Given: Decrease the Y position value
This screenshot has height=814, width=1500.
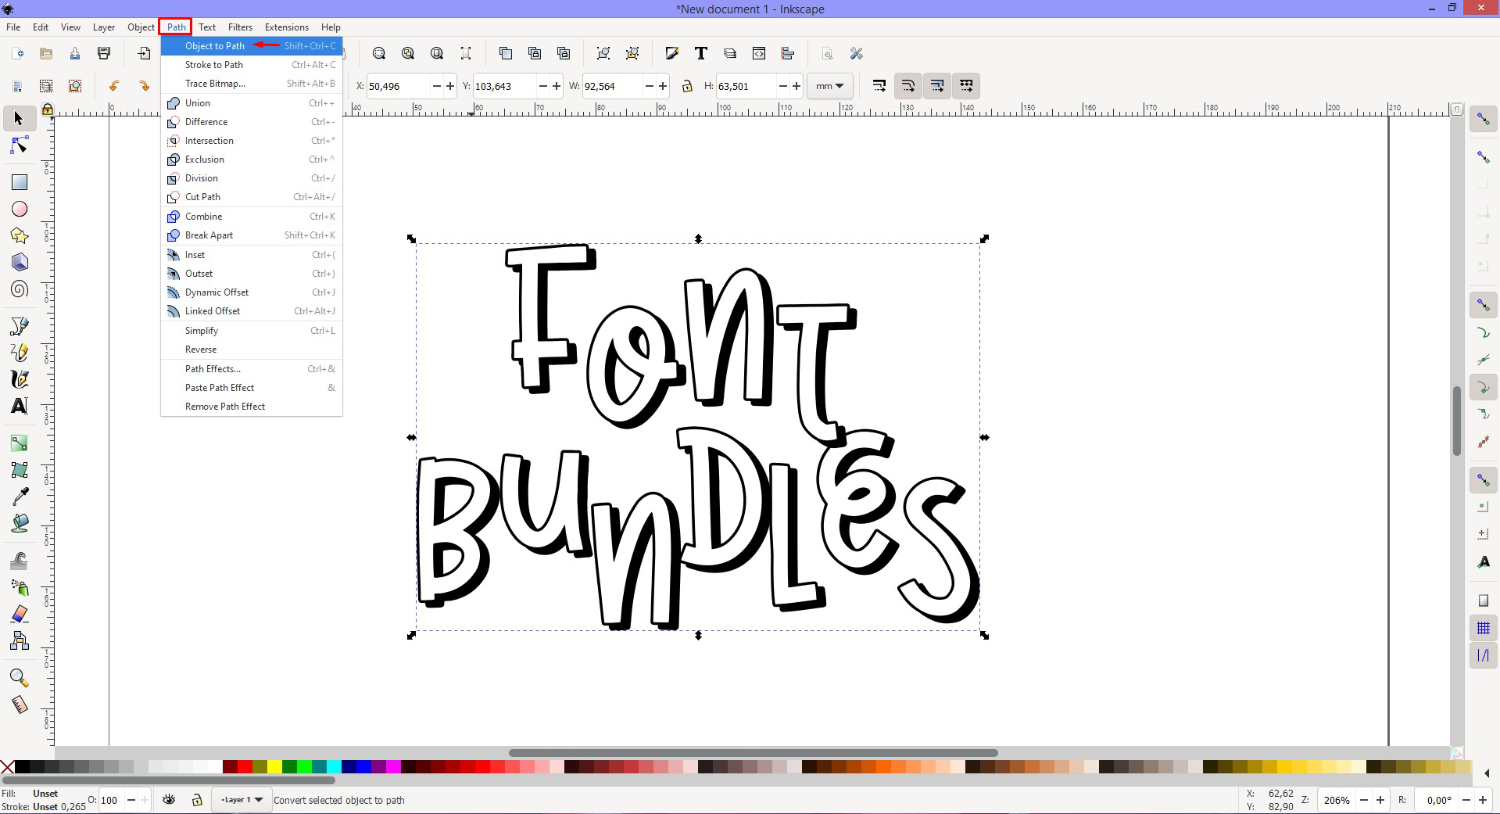Looking at the screenshot, I should (x=543, y=86).
